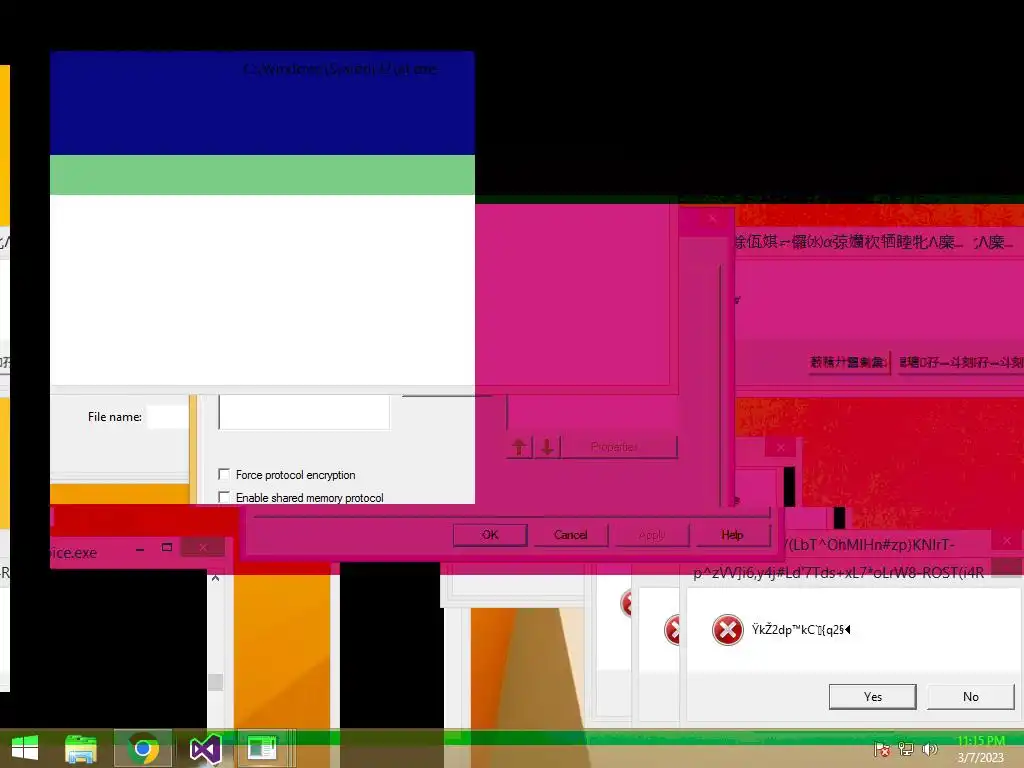
Task: Tick Enable shared memory protocol checkbox
Action: coord(224,497)
